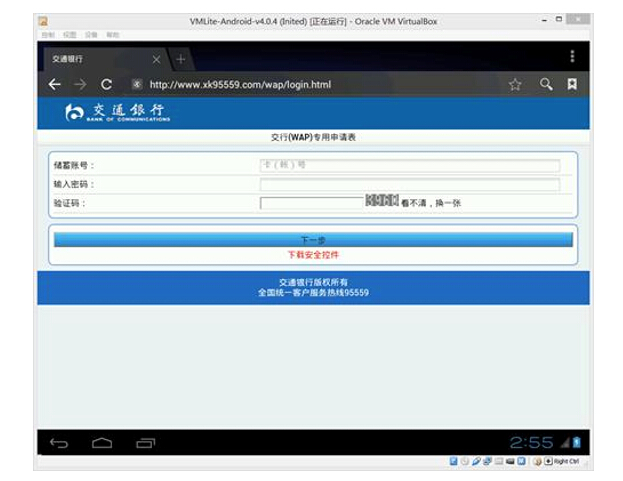Click the URL address bar

tap(240, 85)
